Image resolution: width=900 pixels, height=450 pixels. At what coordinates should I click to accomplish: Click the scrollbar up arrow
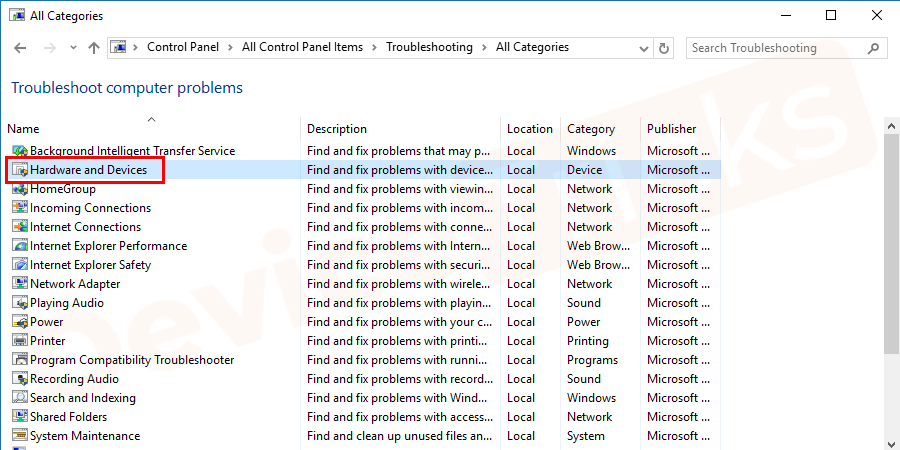(x=891, y=126)
